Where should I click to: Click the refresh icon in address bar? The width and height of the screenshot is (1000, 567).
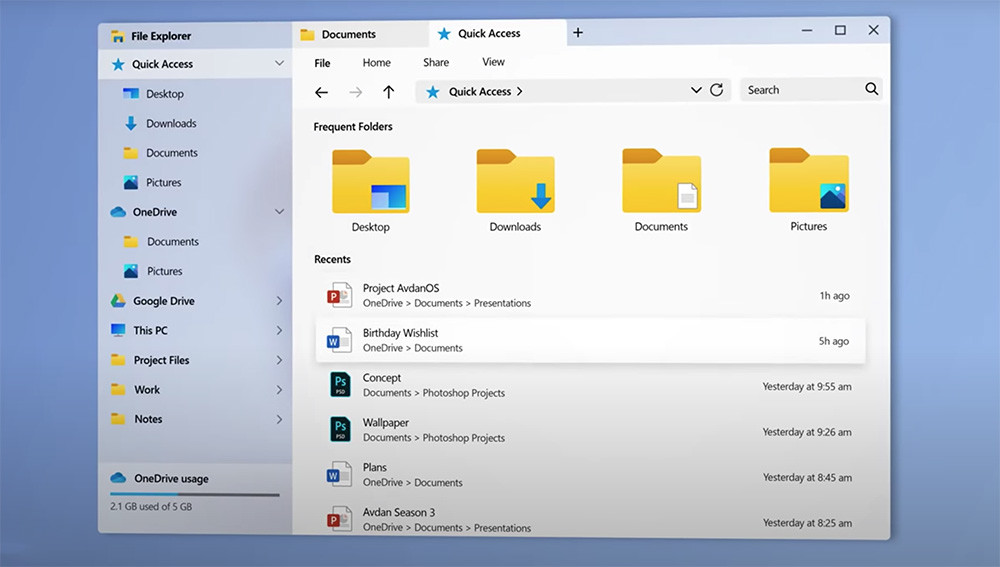tap(716, 90)
